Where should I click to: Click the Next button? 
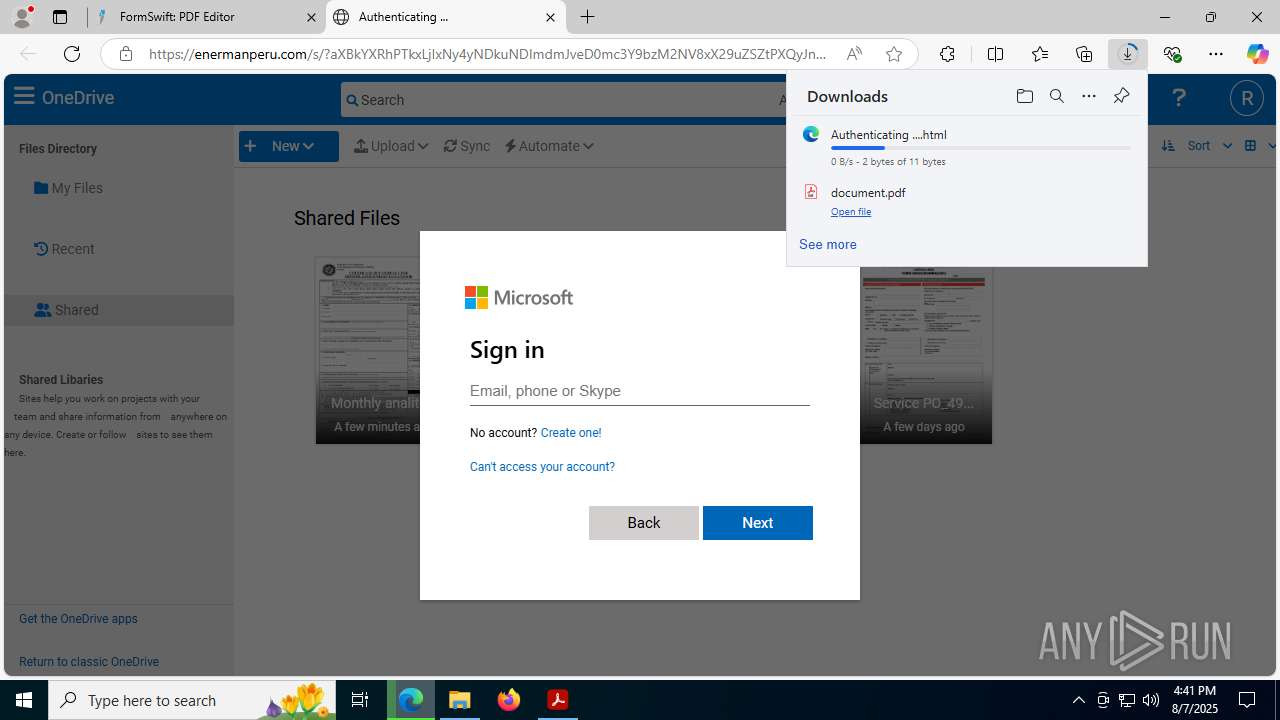pos(758,523)
